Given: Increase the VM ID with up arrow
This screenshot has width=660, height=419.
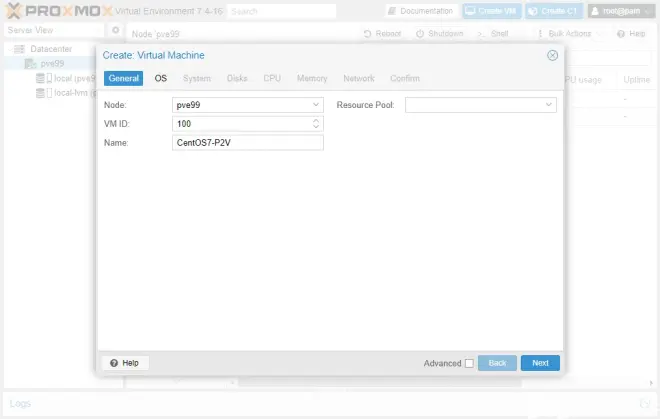Looking at the screenshot, I should (x=316, y=120).
